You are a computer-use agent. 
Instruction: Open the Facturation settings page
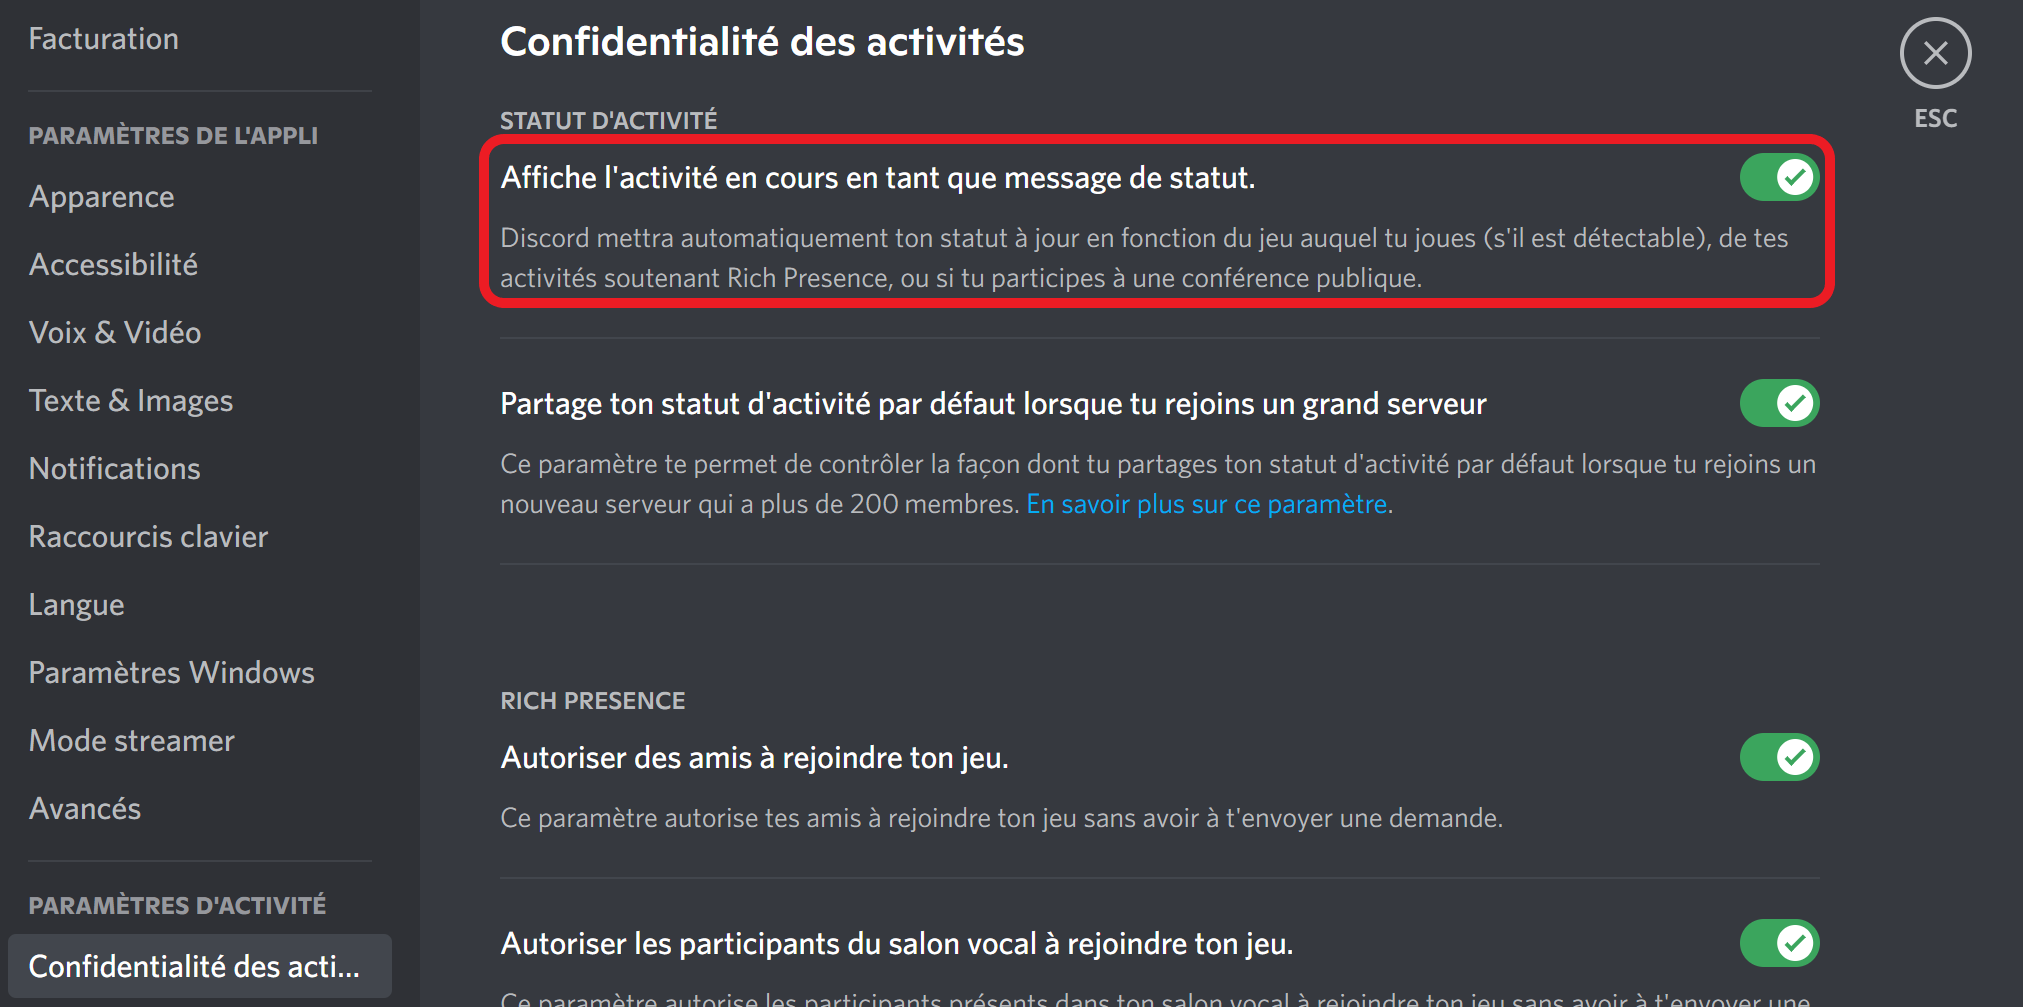(104, 39)
